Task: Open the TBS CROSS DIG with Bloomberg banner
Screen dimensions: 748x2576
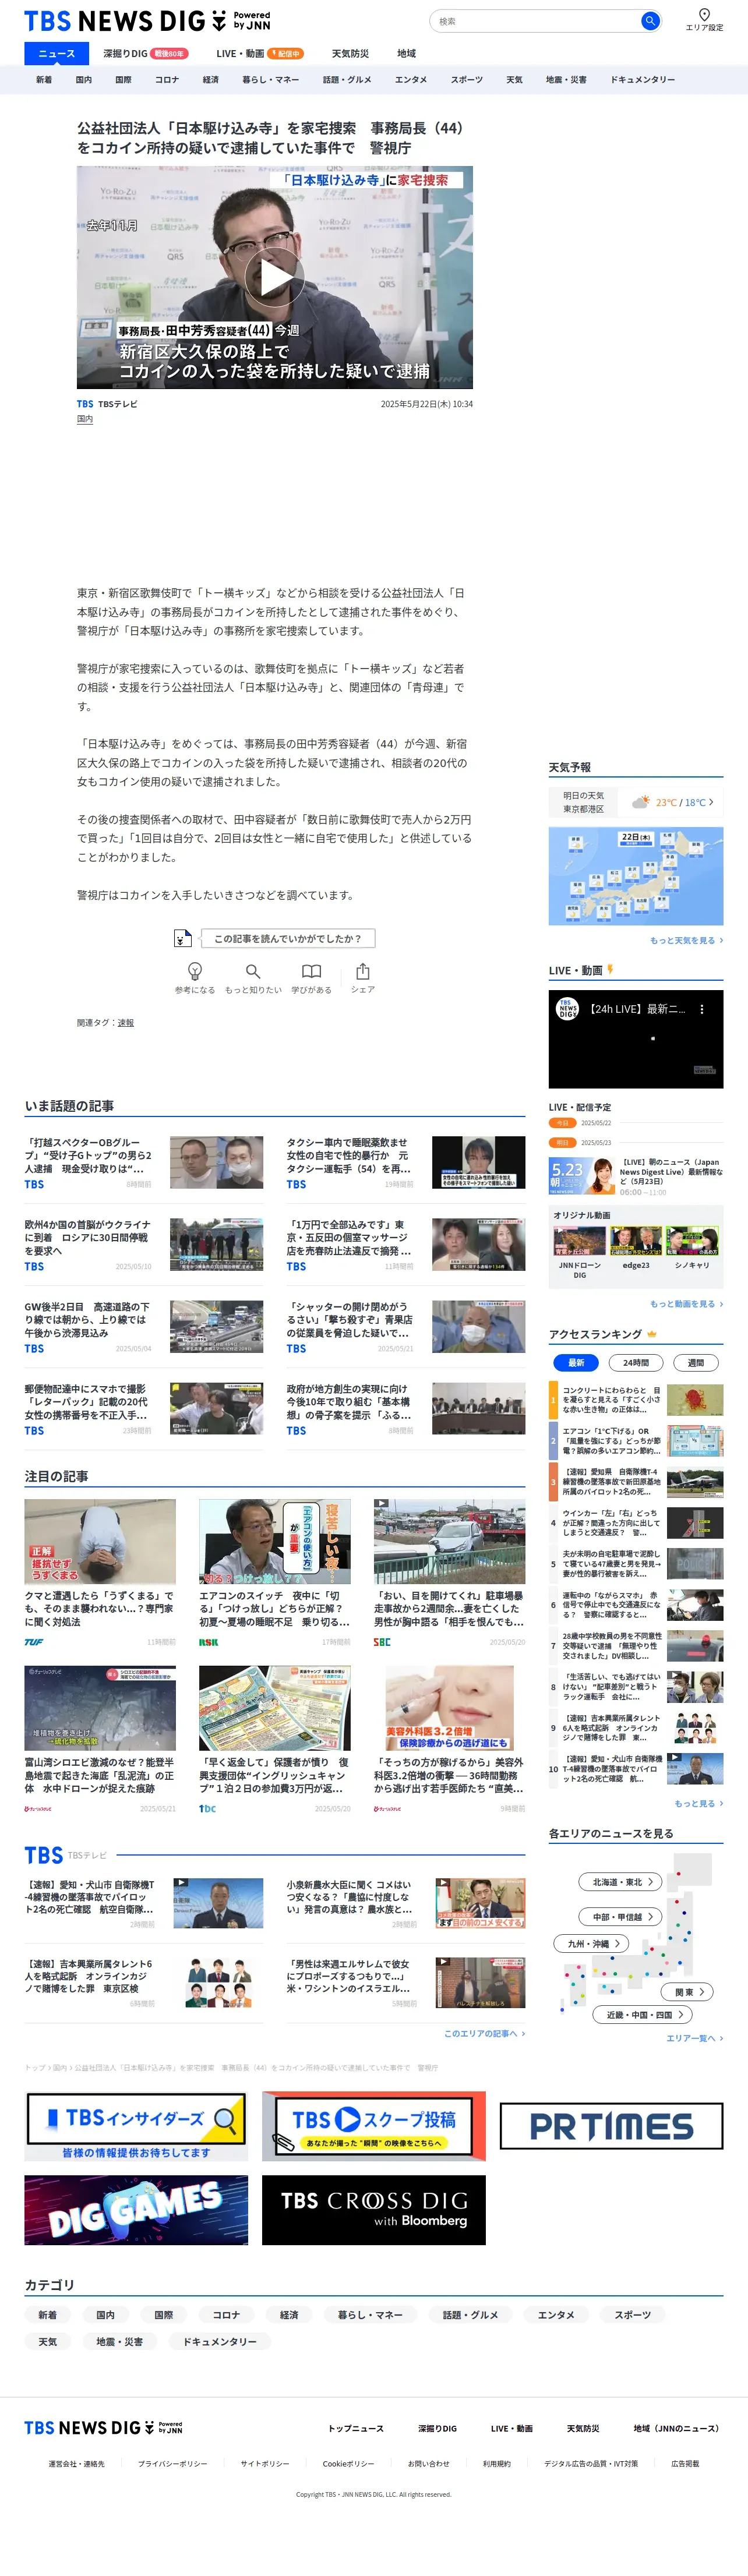Action: pyautogui.click(x=374, y=2210)
